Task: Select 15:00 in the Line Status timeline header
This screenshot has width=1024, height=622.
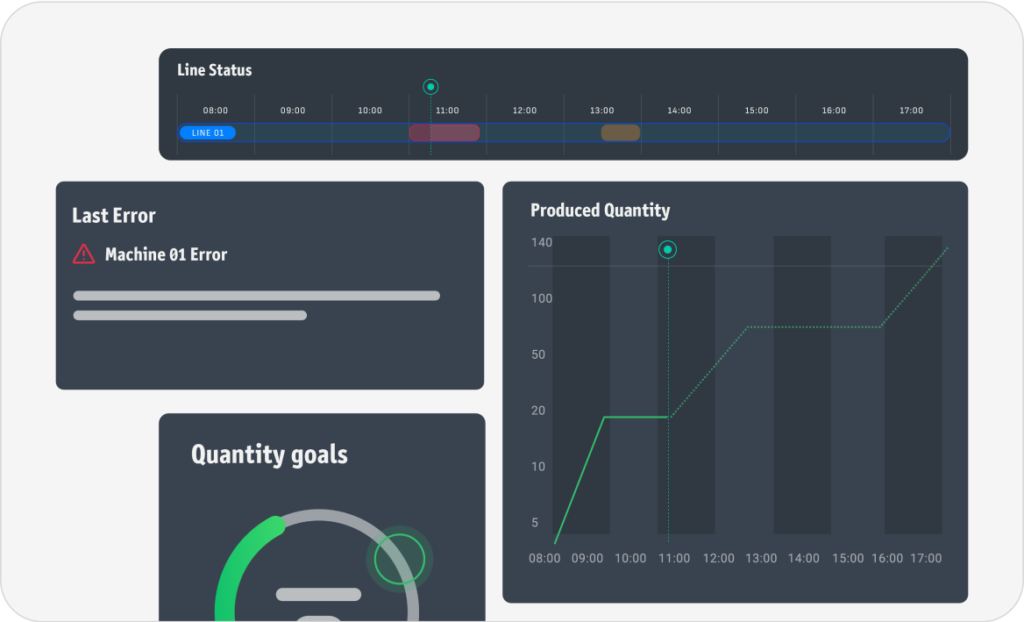Action: pyautogui.click(x=756, y=110)
